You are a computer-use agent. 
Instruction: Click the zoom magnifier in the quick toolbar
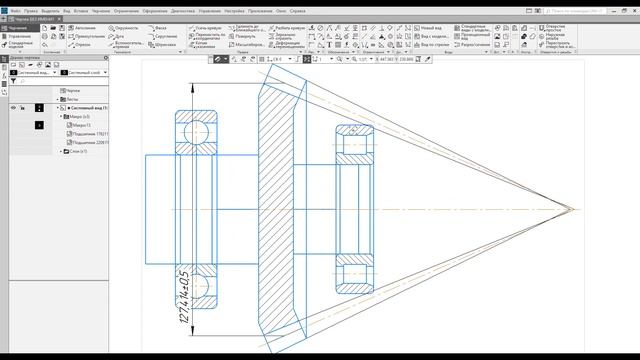click(339, 59)
